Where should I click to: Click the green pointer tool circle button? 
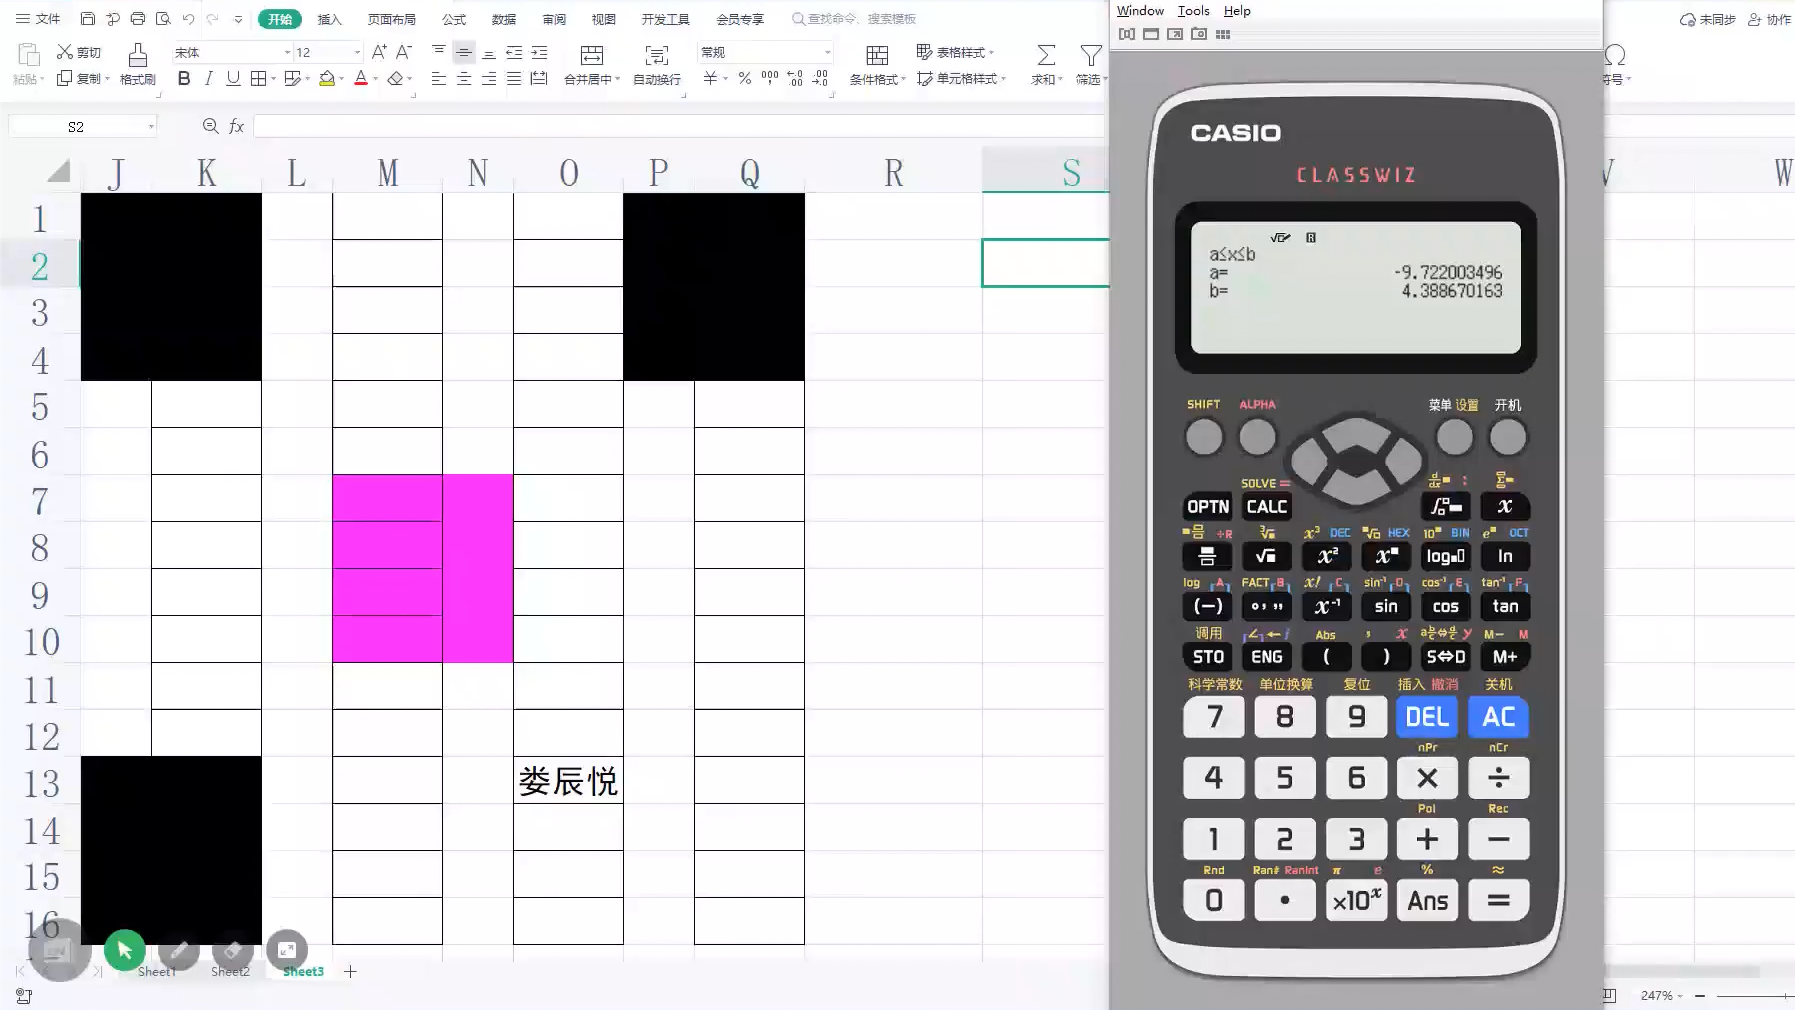click(124, 950)
